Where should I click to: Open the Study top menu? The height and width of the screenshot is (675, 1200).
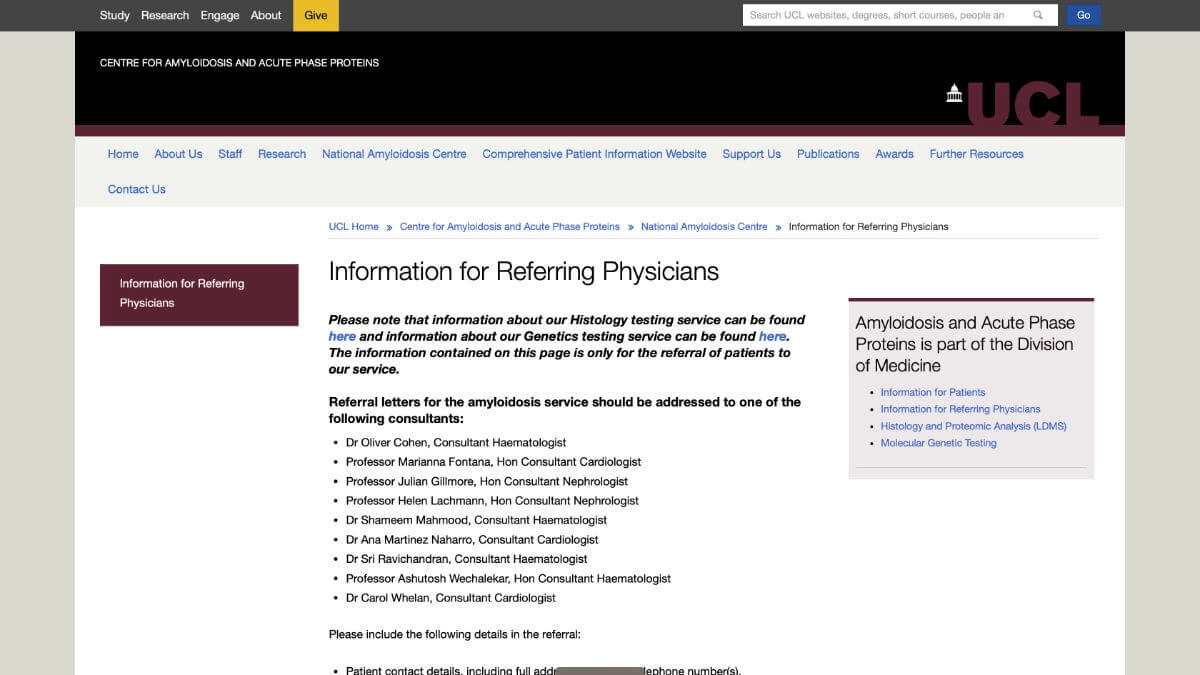115,15
